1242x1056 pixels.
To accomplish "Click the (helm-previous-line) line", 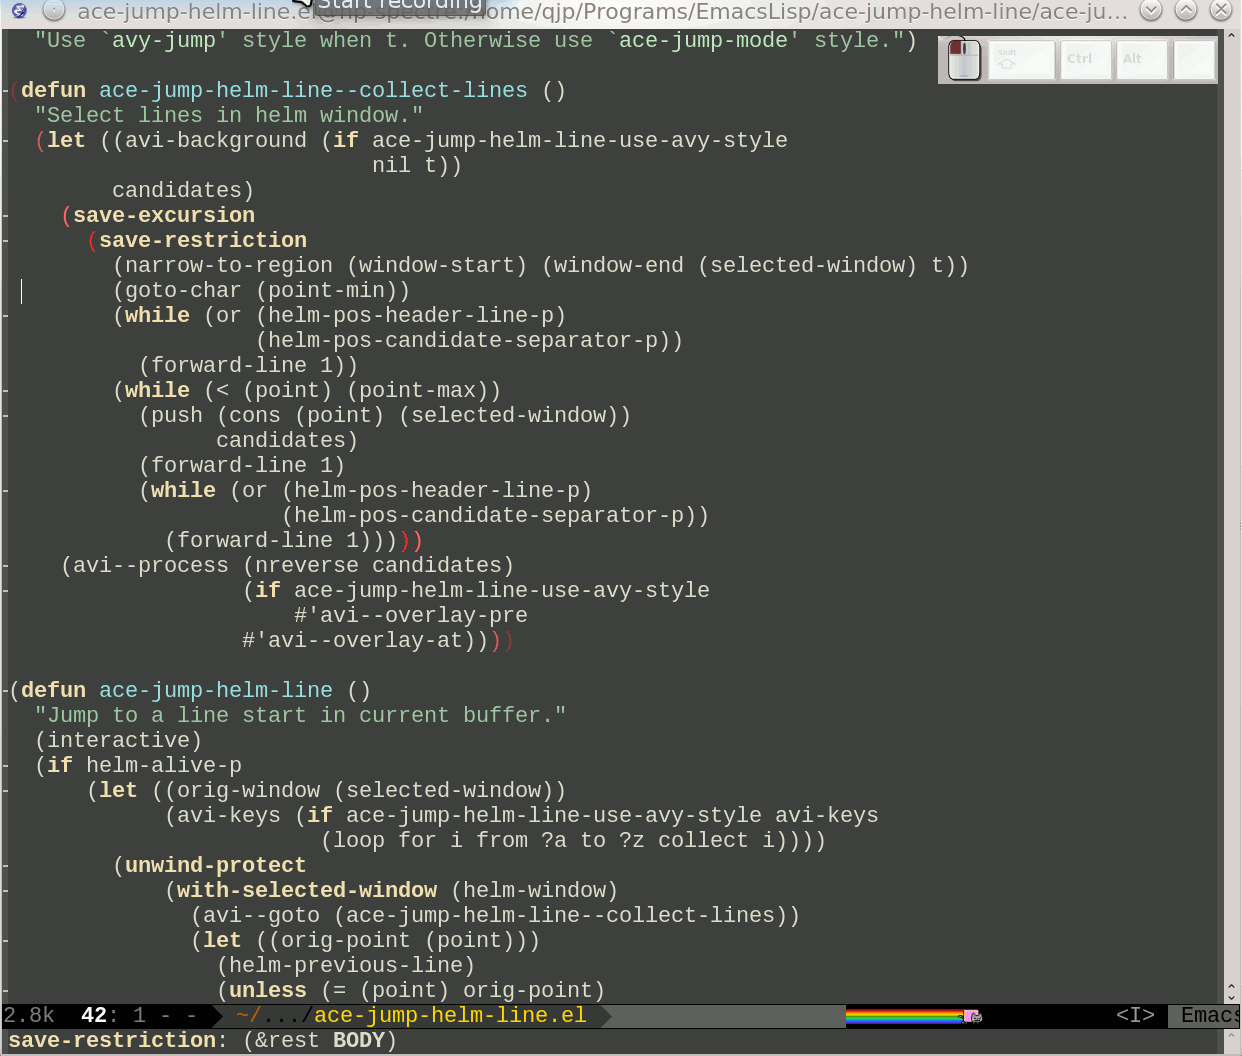I will point(346,966).
